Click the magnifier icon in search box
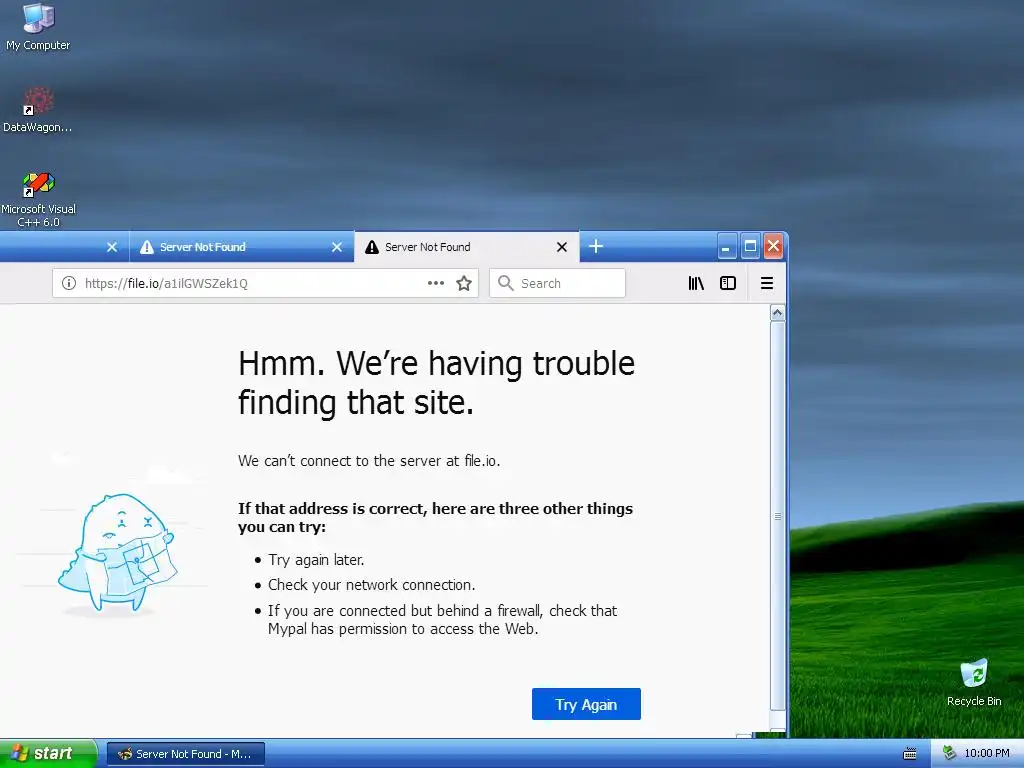Screen dimensions: 1024x768 (x=505, y=283)
